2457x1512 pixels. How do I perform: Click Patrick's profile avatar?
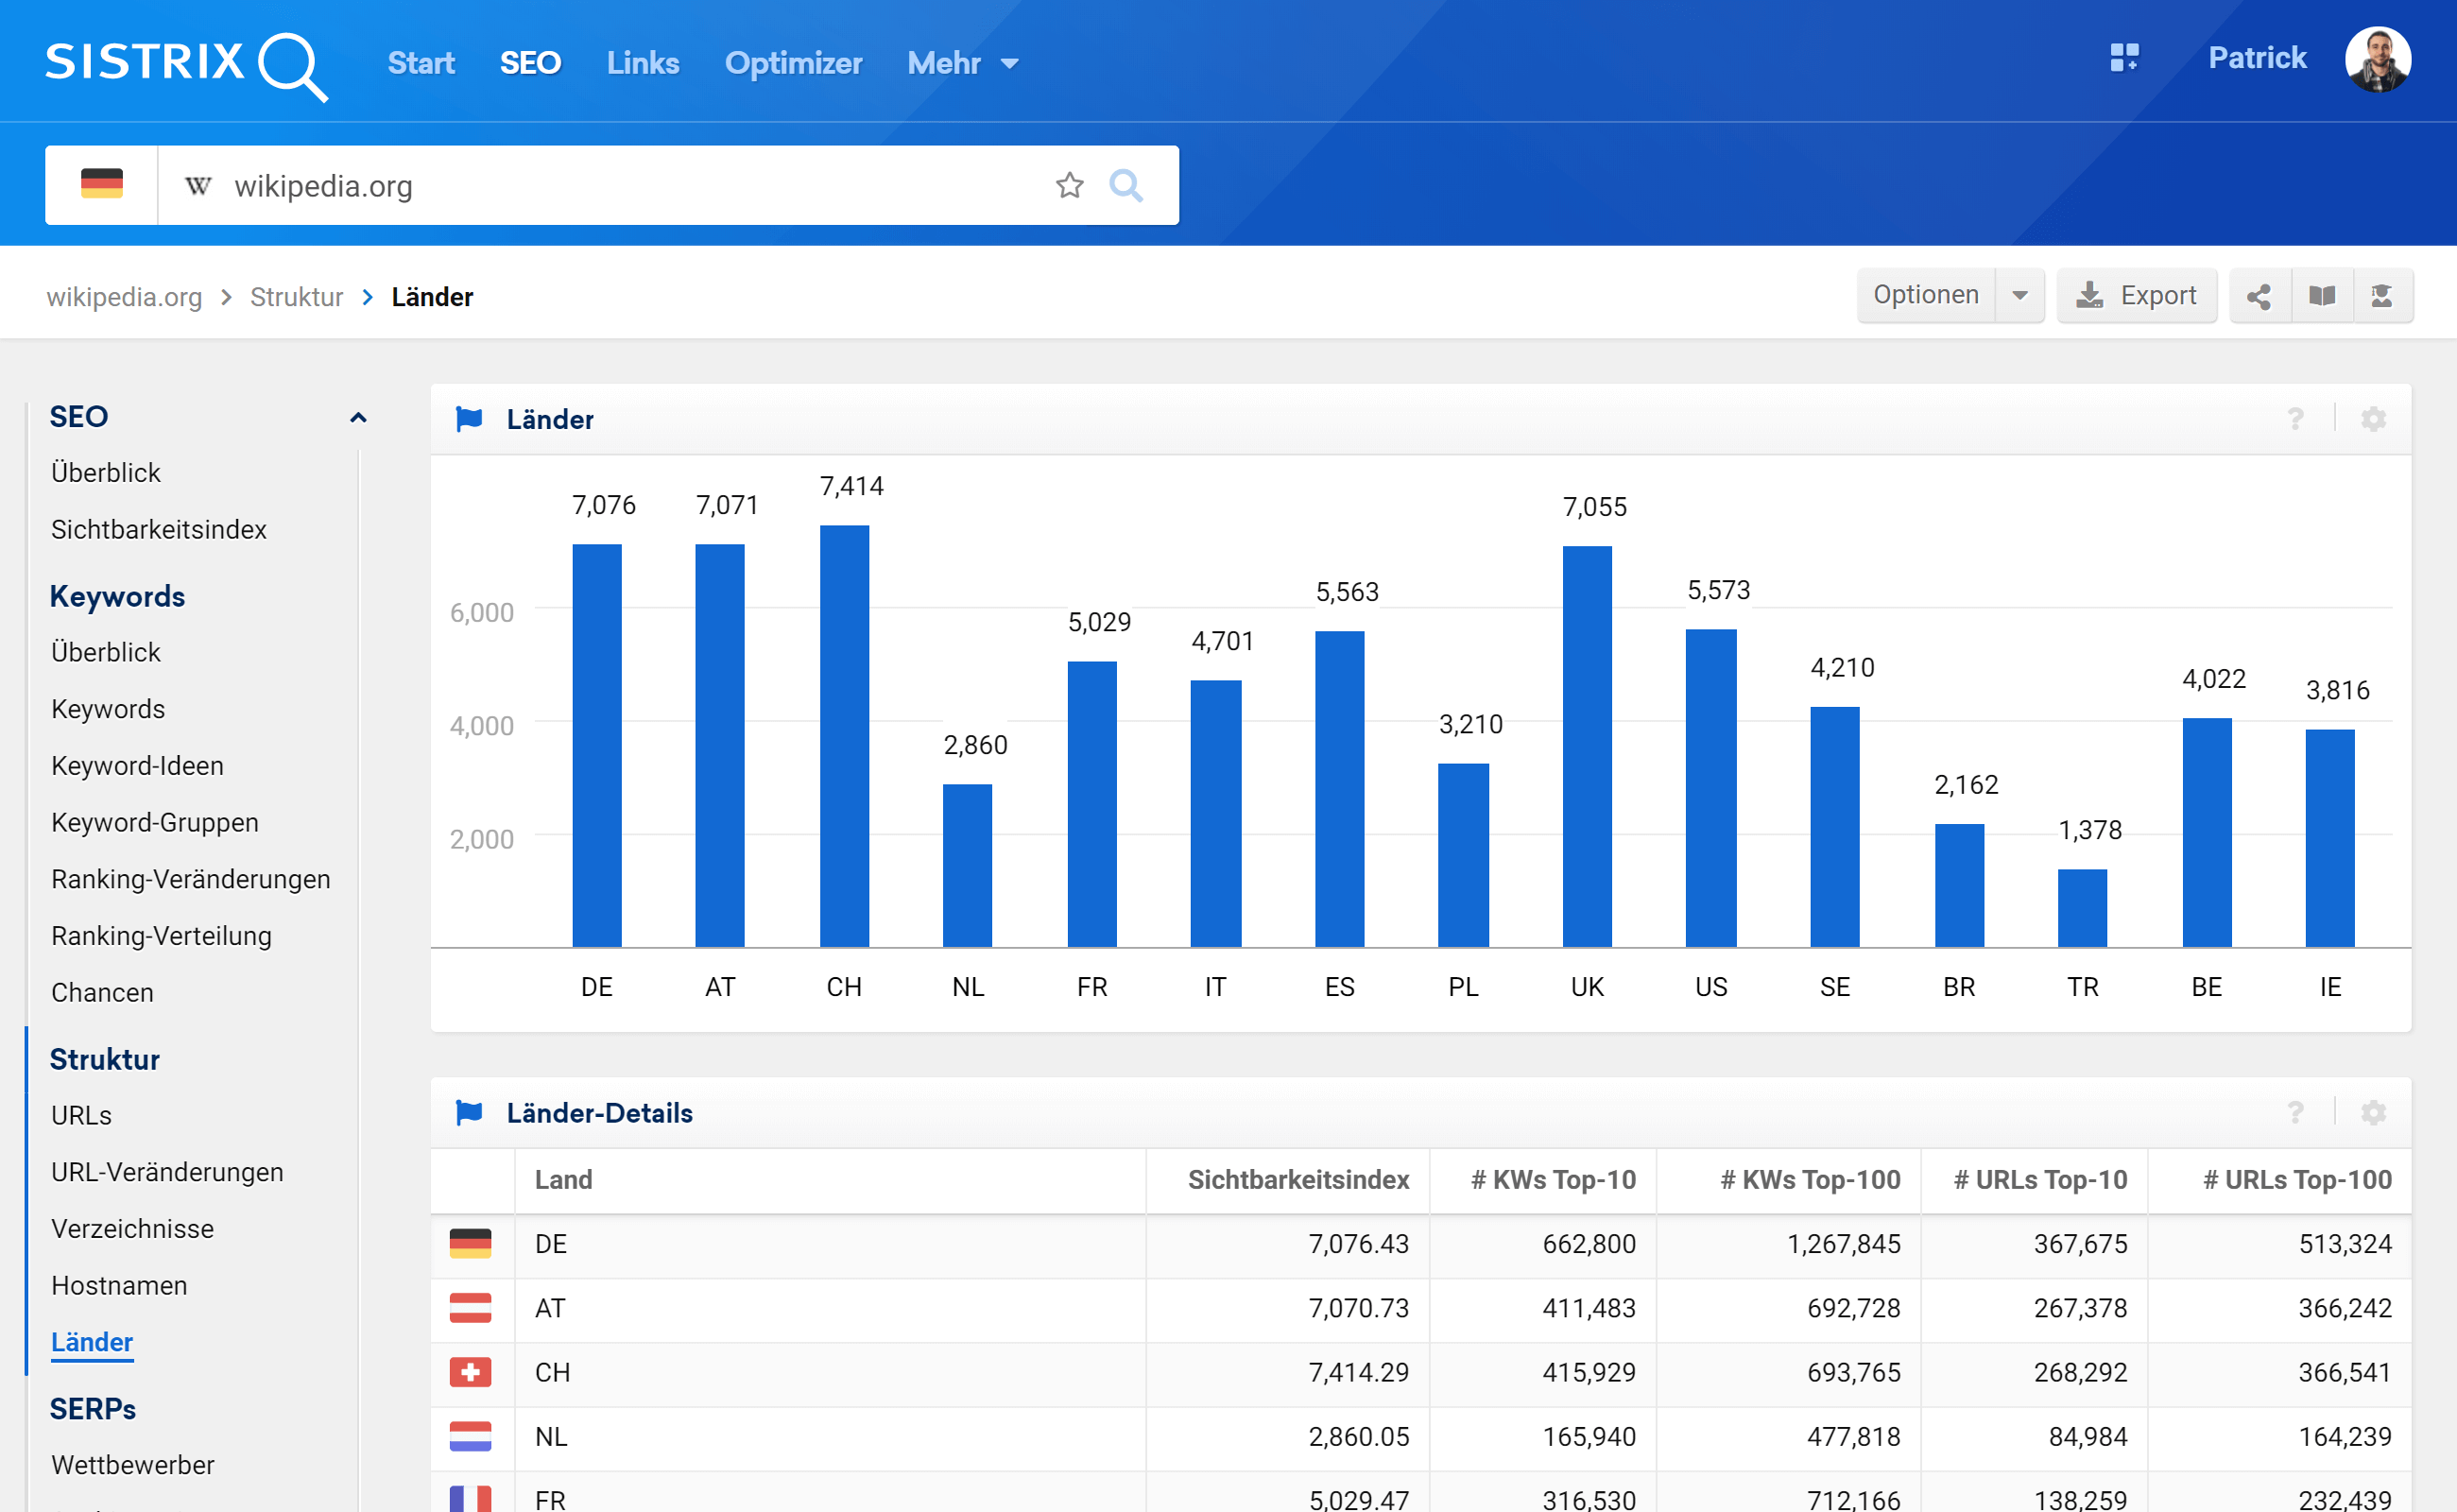pyautogui.click(x=2377, y=59)
